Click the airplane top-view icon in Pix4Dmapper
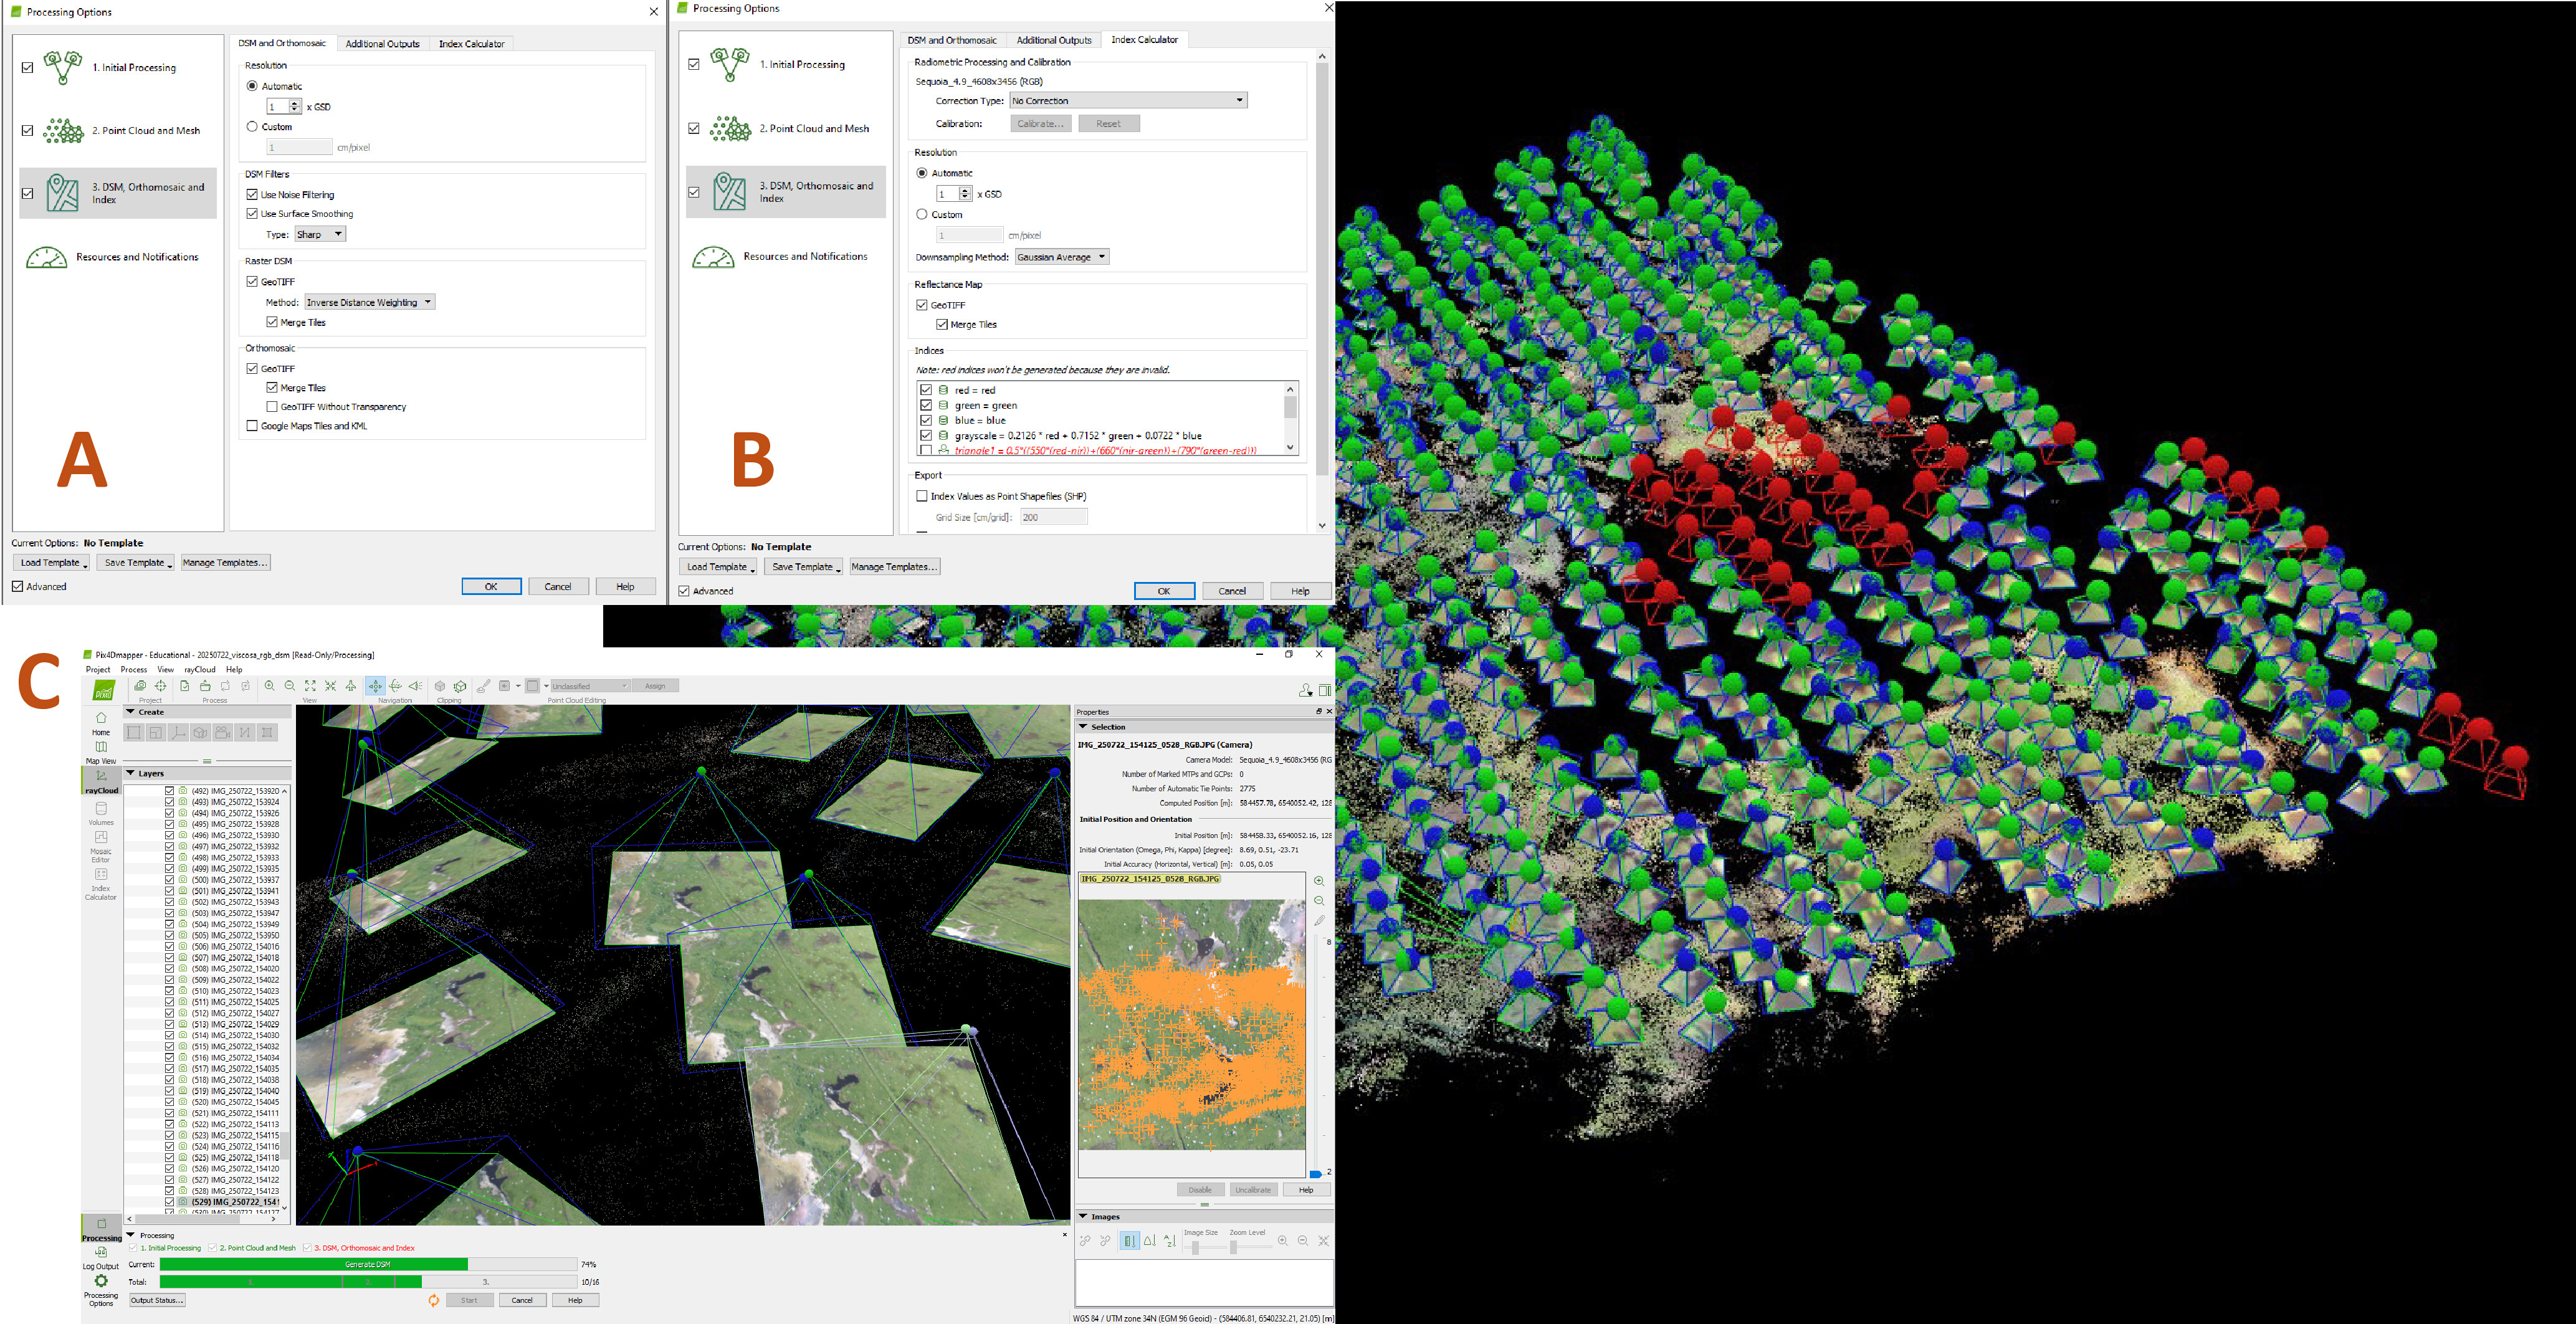The height and width of the screenshot is (1324, 2576). tap(351, 686)
